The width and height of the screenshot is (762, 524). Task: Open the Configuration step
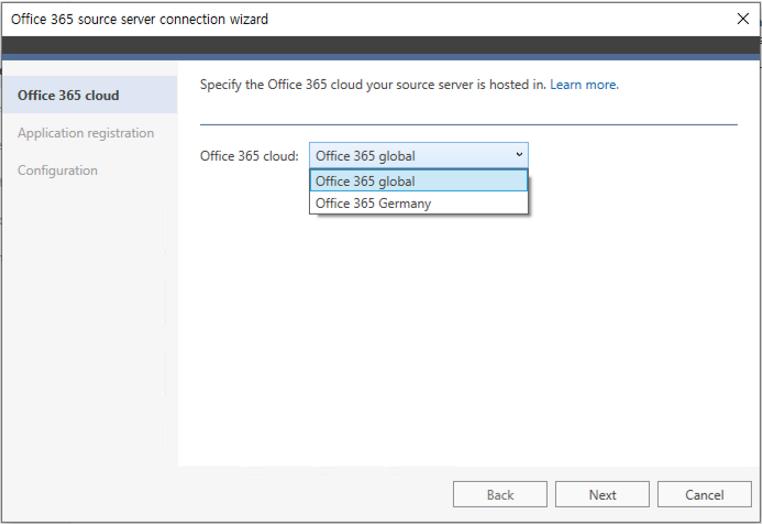pyautogui.click(x=58, y=170)
